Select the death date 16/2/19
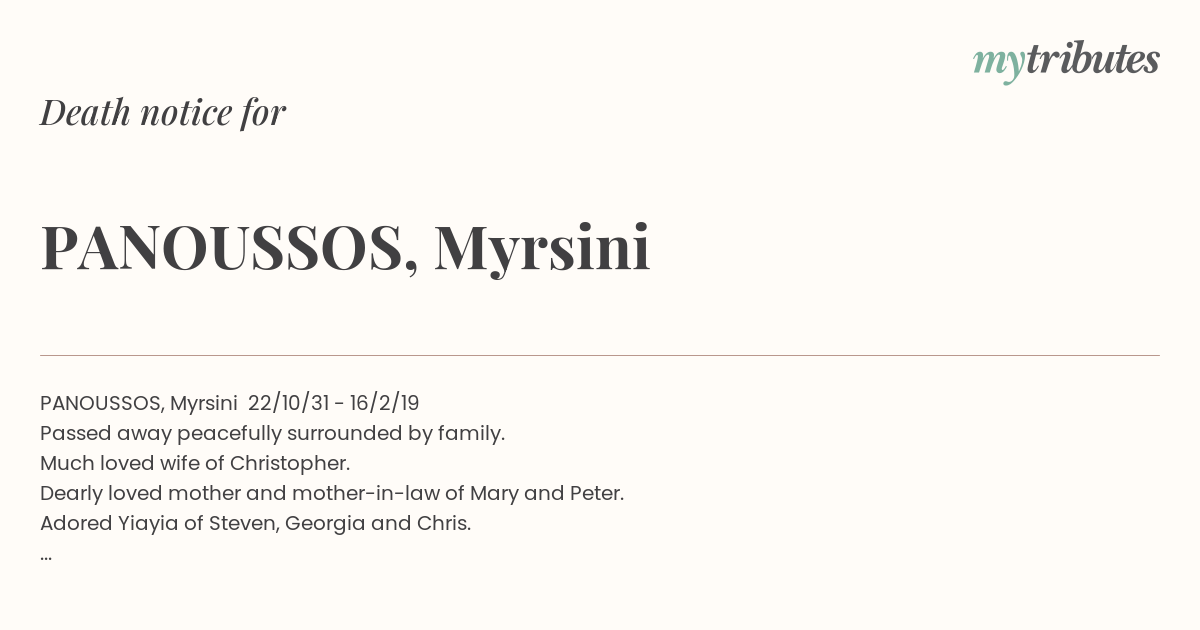 [x=384, y=404]
